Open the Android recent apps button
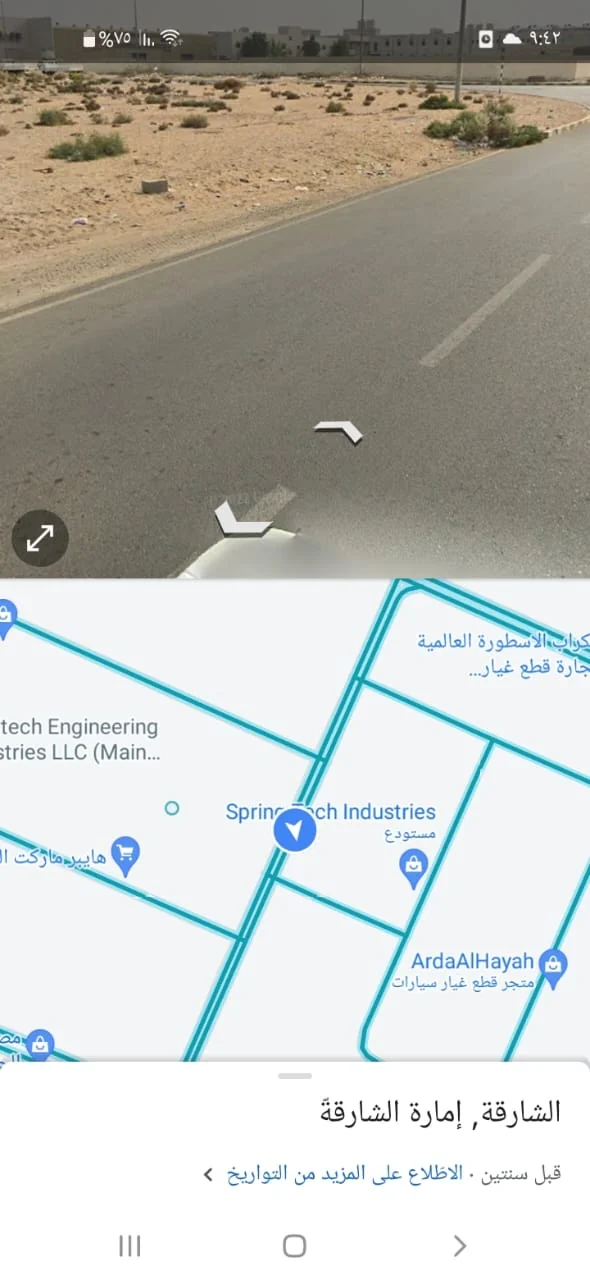The image size is (590, 1280). (x=129, y=1245)
